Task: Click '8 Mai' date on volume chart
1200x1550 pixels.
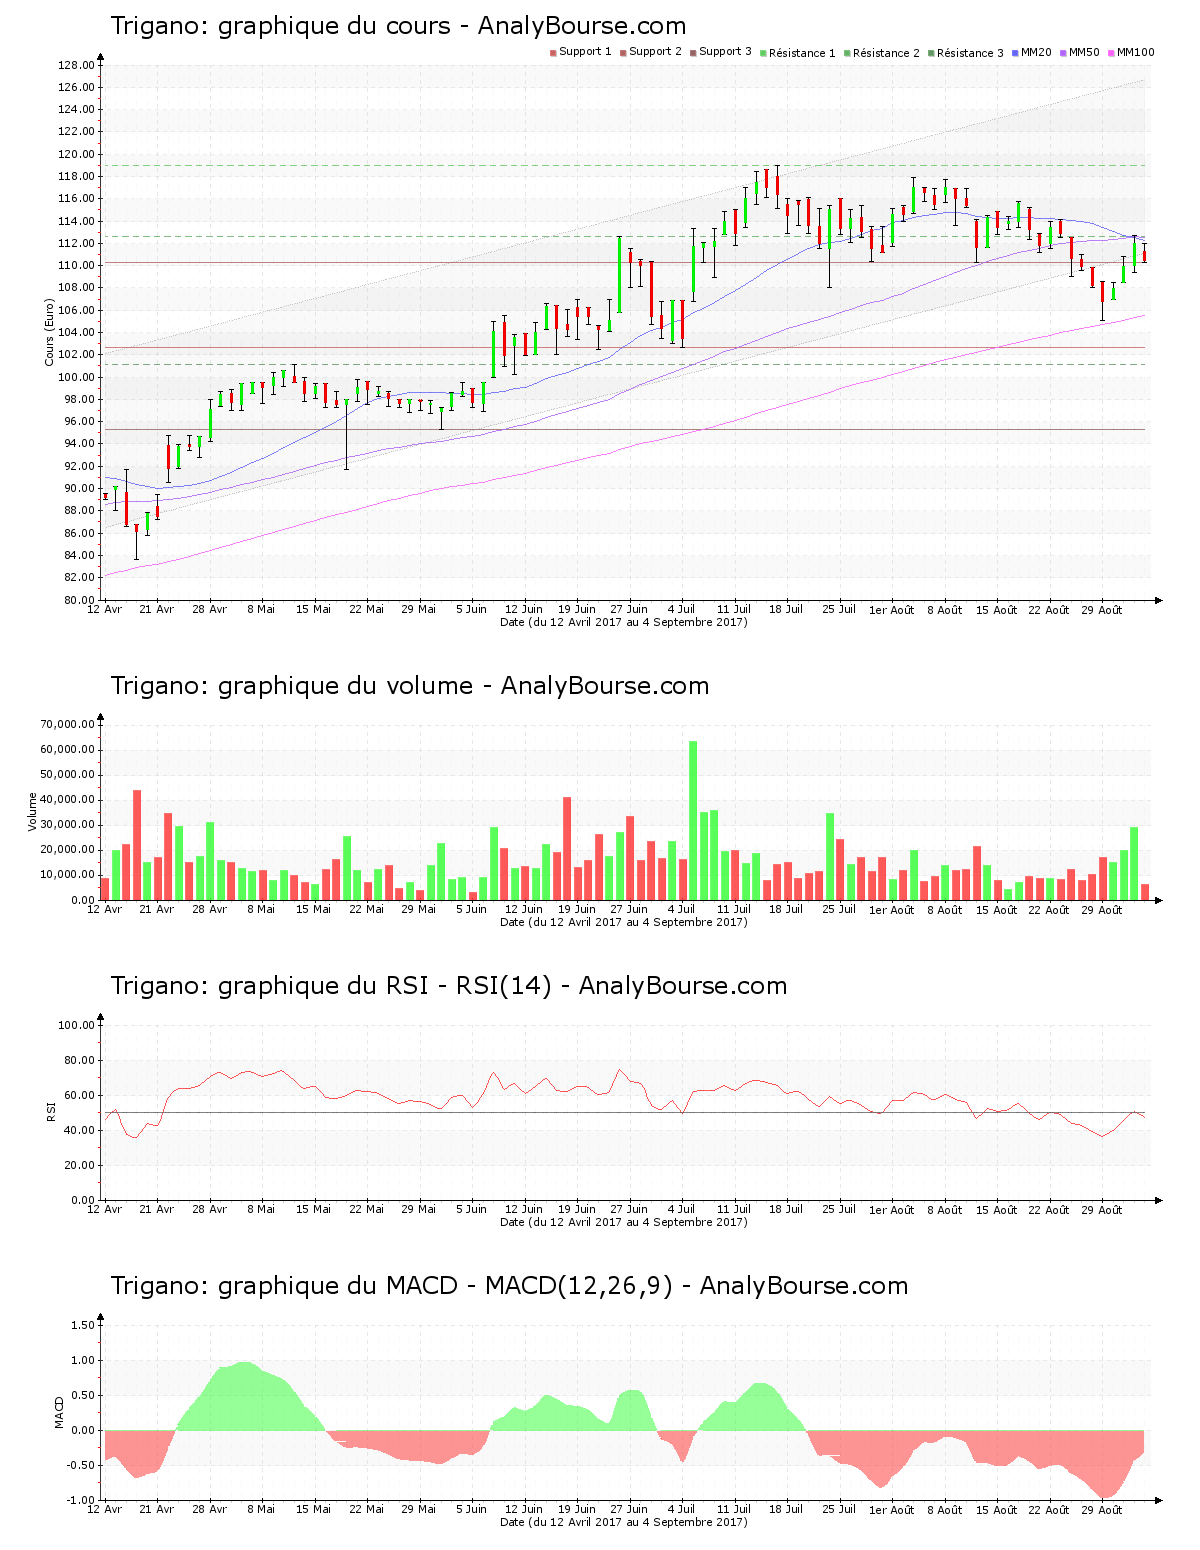Action: (x=261, y=909)
